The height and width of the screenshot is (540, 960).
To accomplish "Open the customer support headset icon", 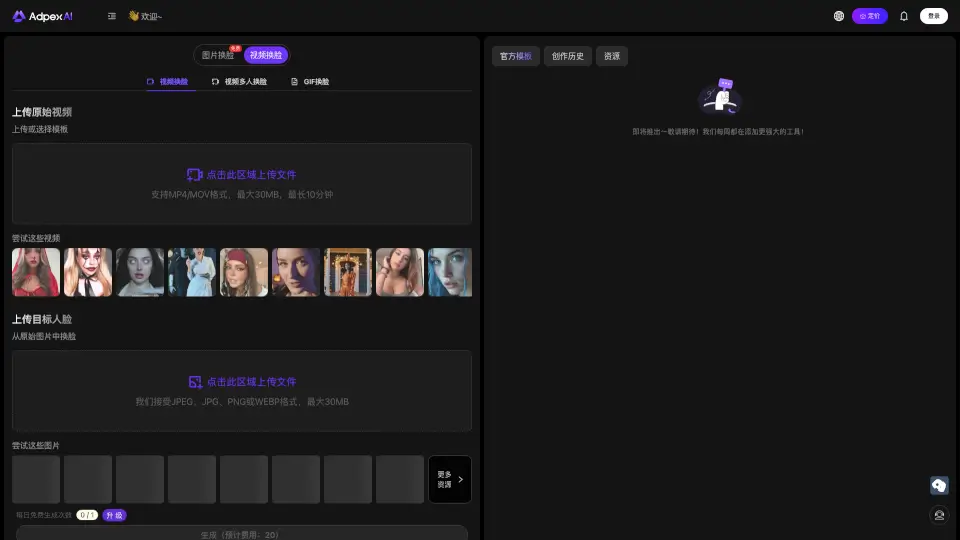I will click(939, 515).
